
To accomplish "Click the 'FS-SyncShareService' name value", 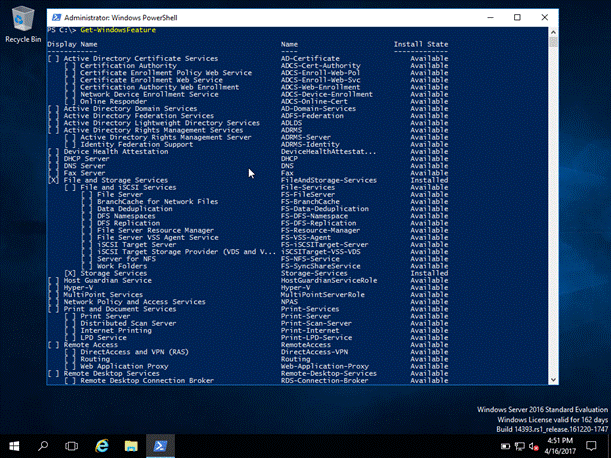I will pos(321,266).
